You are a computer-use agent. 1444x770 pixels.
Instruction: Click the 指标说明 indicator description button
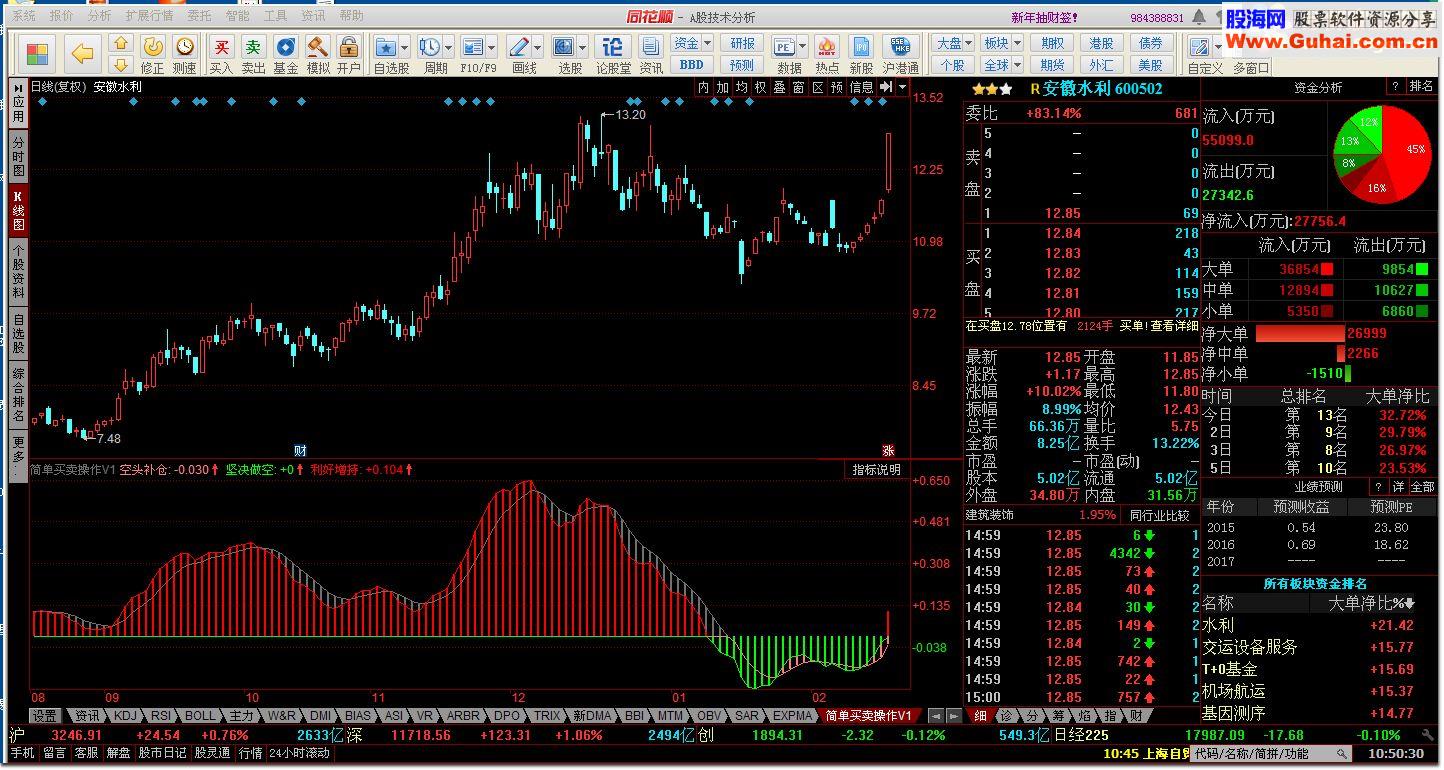(876, 470)
